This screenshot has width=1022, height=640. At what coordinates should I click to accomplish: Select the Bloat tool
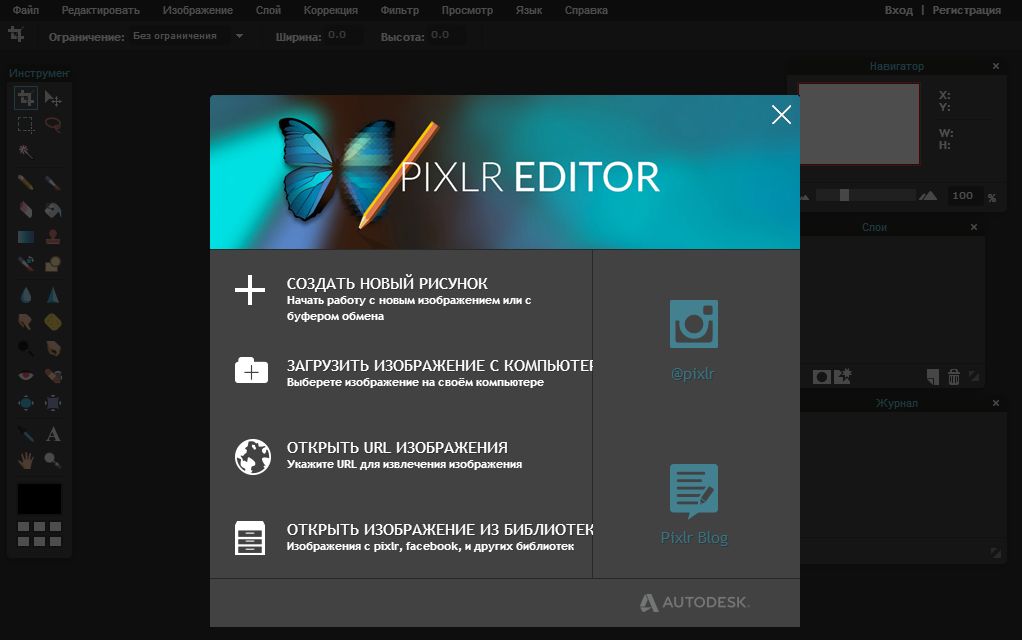(x=25, y=403)
